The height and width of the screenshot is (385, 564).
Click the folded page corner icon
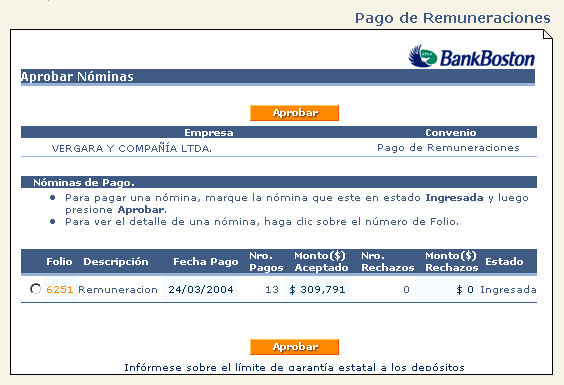point(547,35)
